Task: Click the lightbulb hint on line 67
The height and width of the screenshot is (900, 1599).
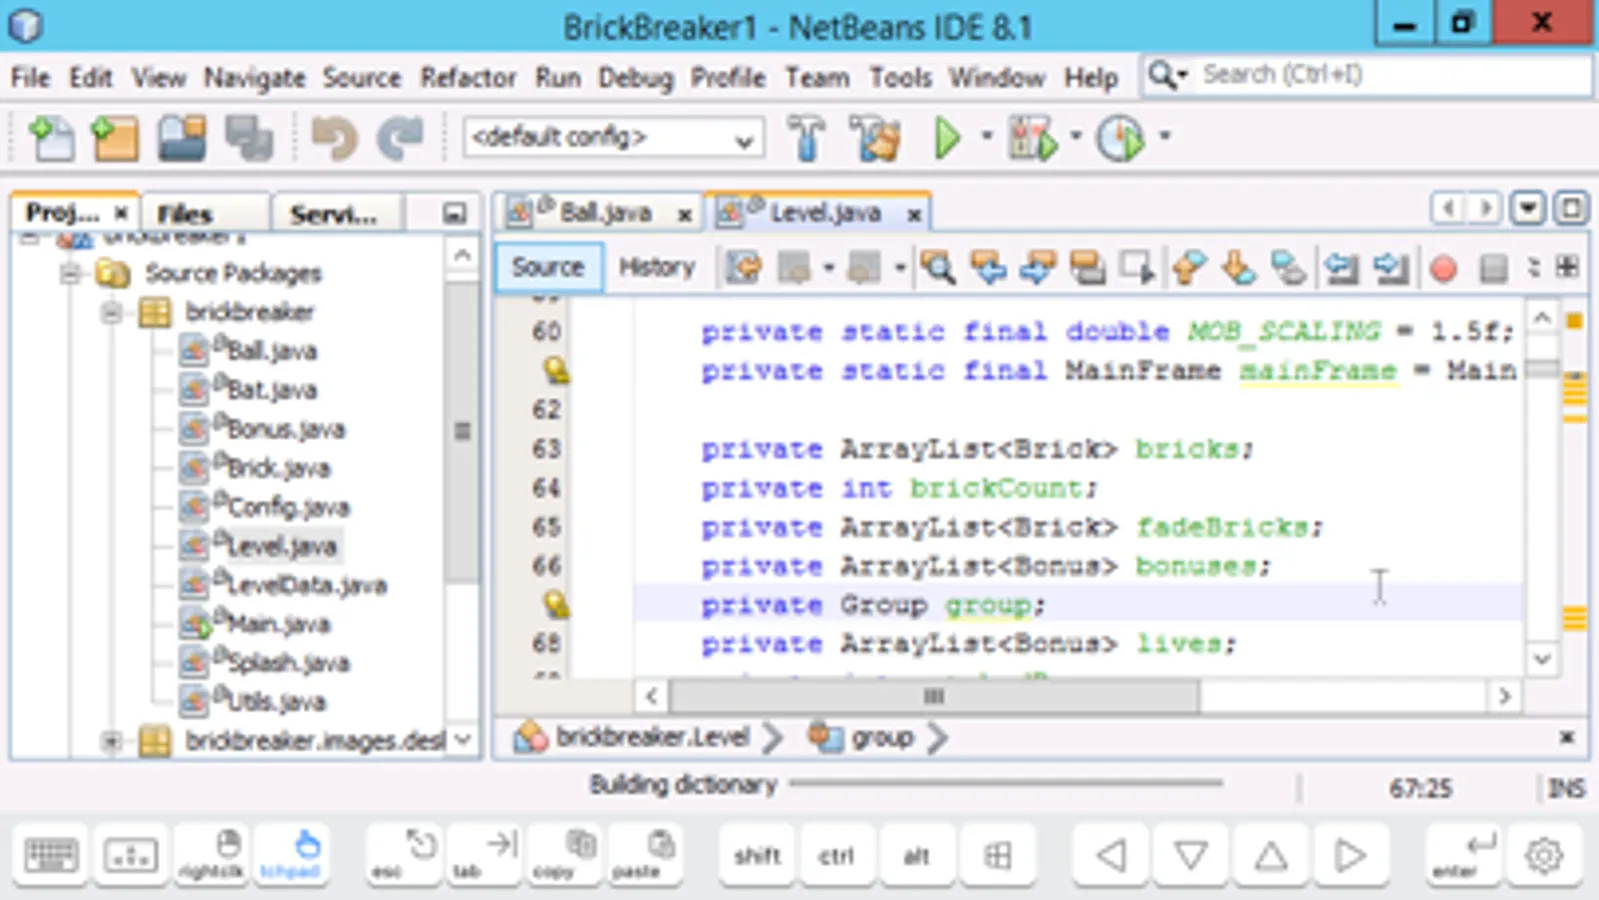Action: coord(556,605)
